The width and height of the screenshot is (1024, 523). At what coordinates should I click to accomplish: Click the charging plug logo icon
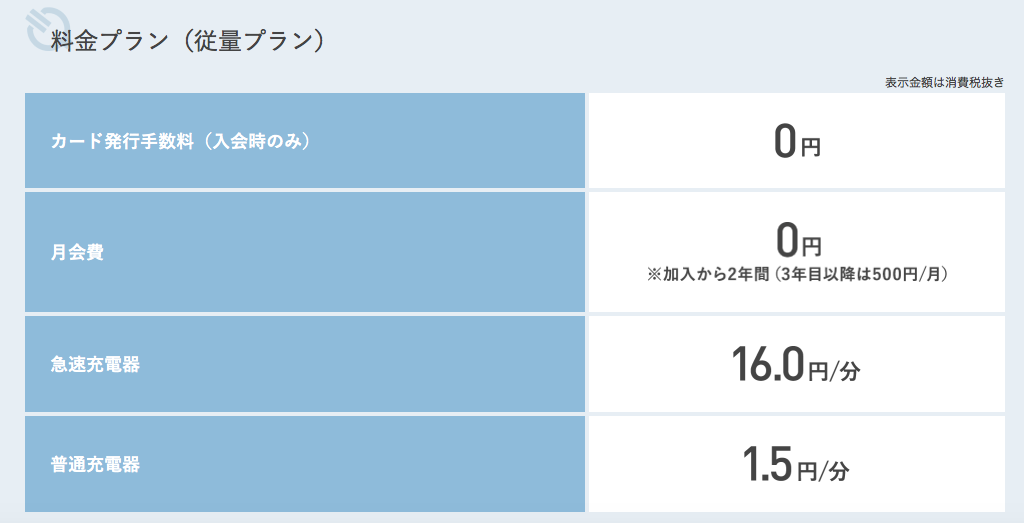[48, 27]
